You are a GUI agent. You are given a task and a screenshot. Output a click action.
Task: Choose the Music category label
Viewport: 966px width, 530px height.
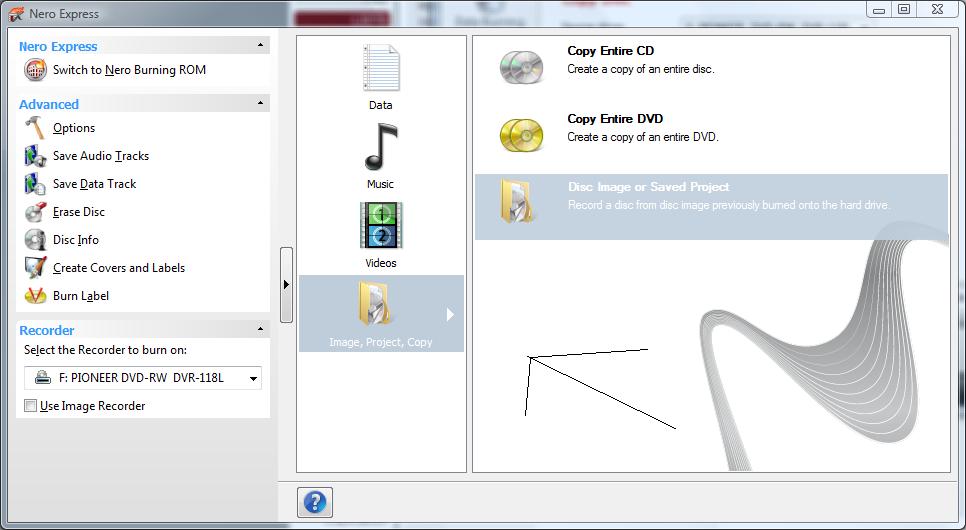click(x=380, y=184)
